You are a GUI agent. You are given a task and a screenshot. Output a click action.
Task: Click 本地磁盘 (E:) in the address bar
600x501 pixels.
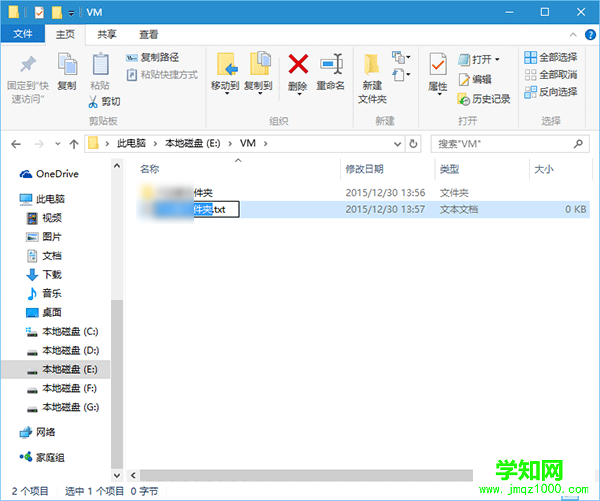coord(192,144)
